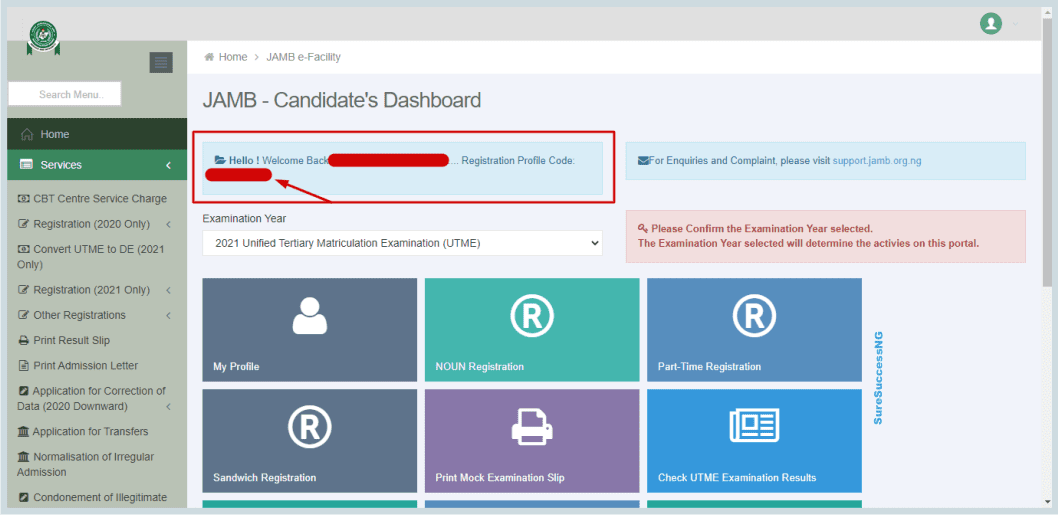Click the home icon in the breadcrumb

[209, 57]
